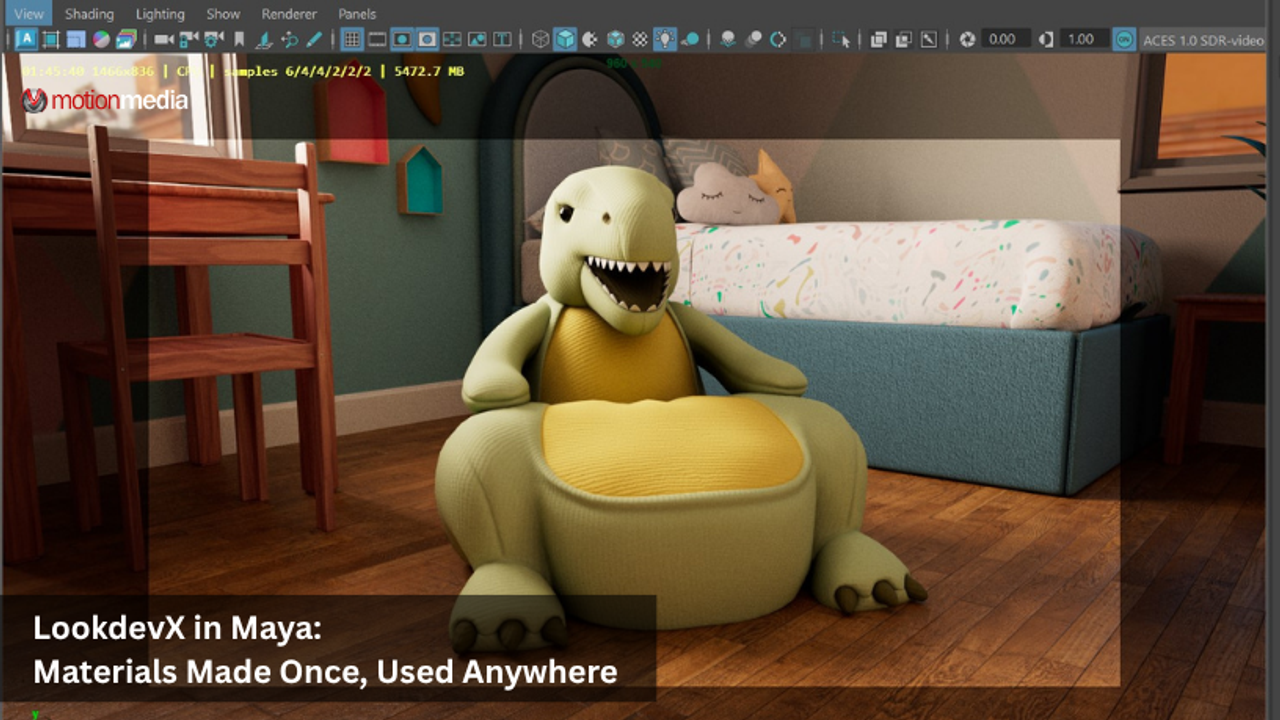Open the Panels menu
Screen dimensions: 1280x720
(359, 14)
